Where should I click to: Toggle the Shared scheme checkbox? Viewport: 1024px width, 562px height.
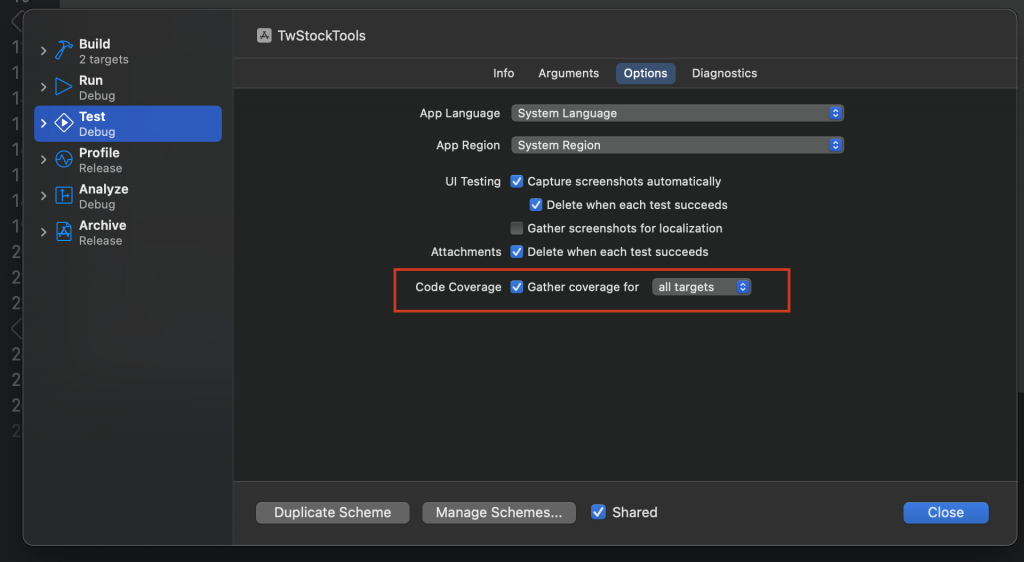tap(598, 512)
